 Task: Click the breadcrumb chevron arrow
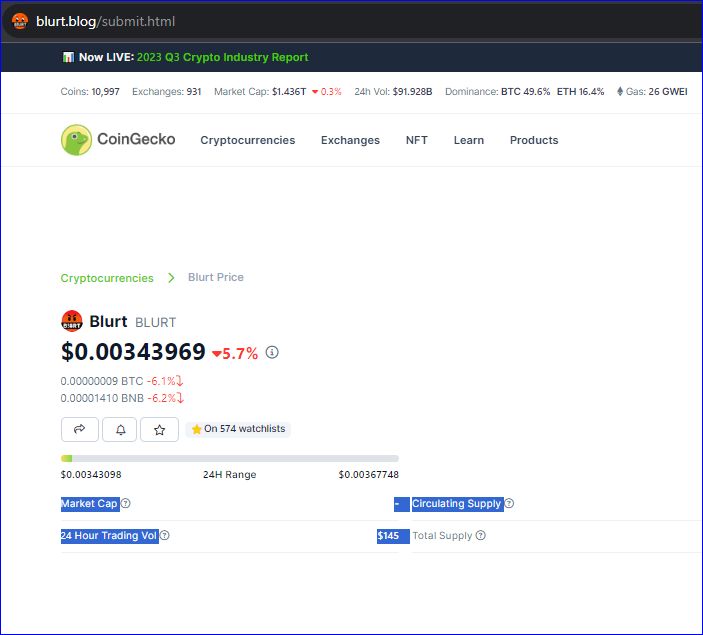click(x=171, y=278)
